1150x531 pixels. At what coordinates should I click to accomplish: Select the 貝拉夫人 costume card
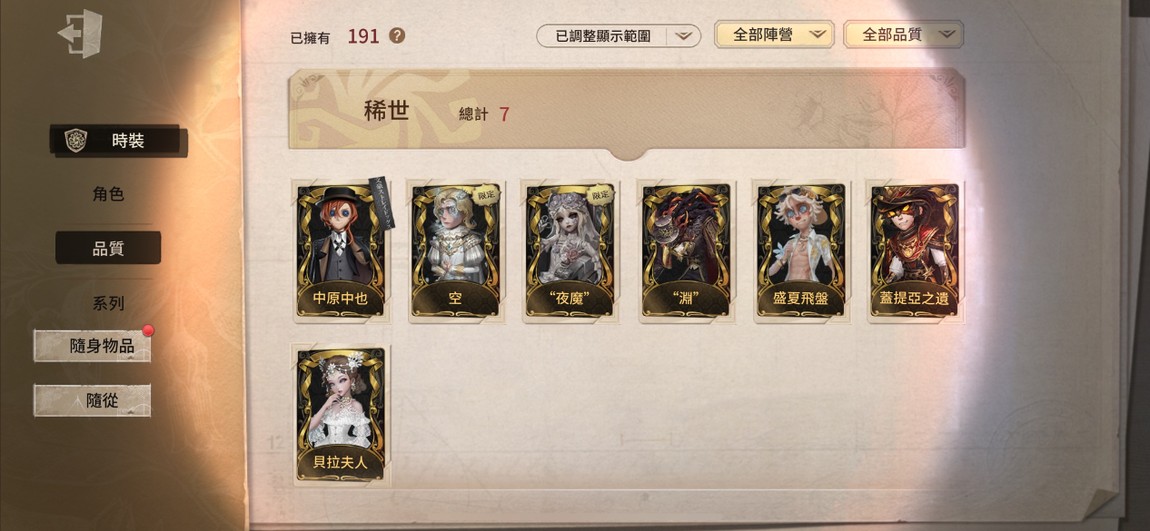(x=342, y=414)
